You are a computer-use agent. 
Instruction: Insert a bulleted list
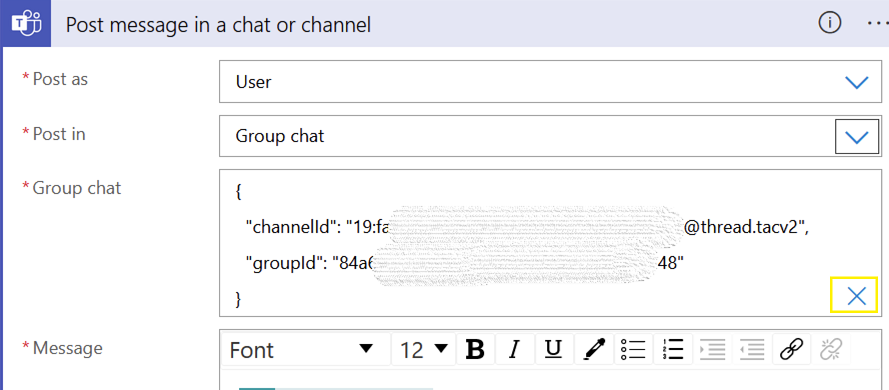coord(633,350)
